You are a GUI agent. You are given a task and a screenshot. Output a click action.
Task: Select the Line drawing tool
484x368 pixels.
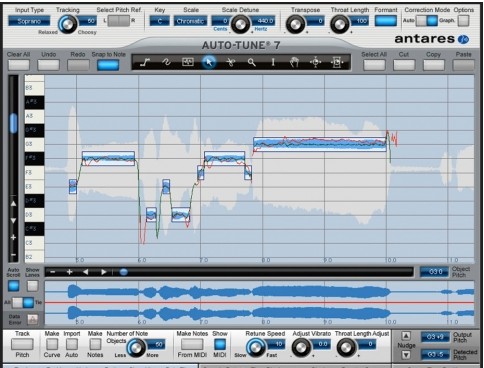(x=145, y=62)
